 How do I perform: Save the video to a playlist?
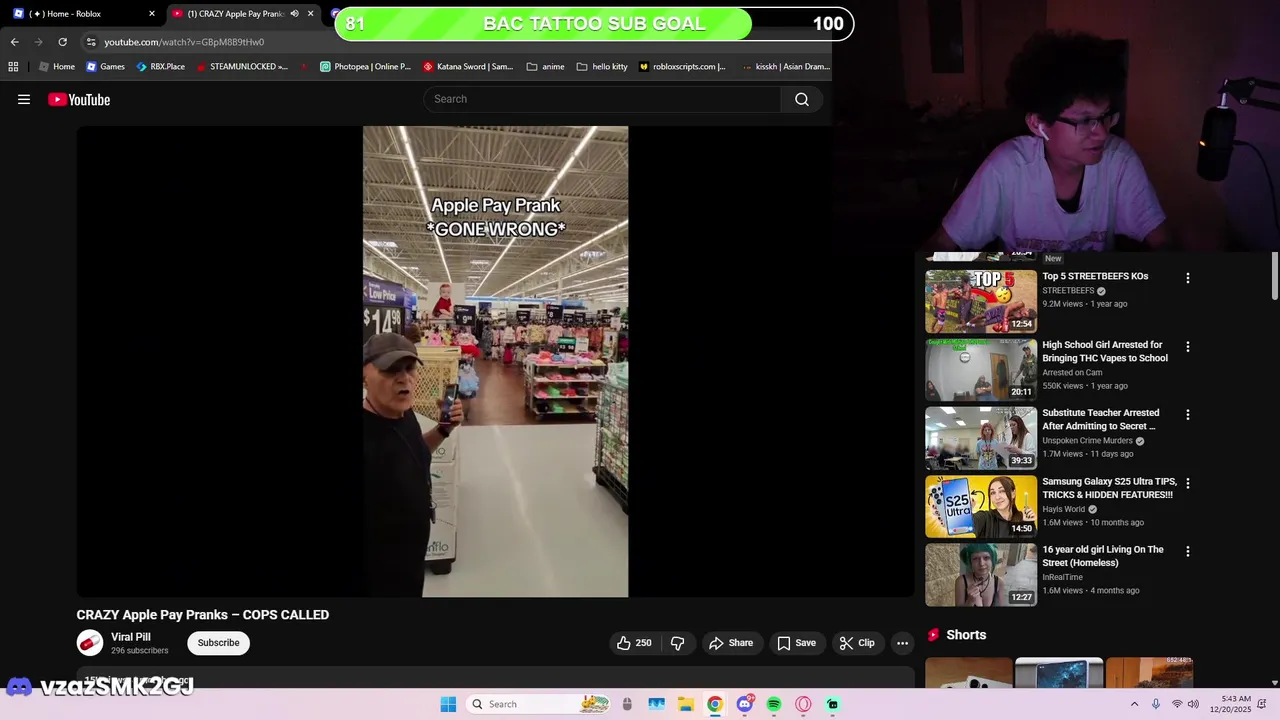[796, 643]
